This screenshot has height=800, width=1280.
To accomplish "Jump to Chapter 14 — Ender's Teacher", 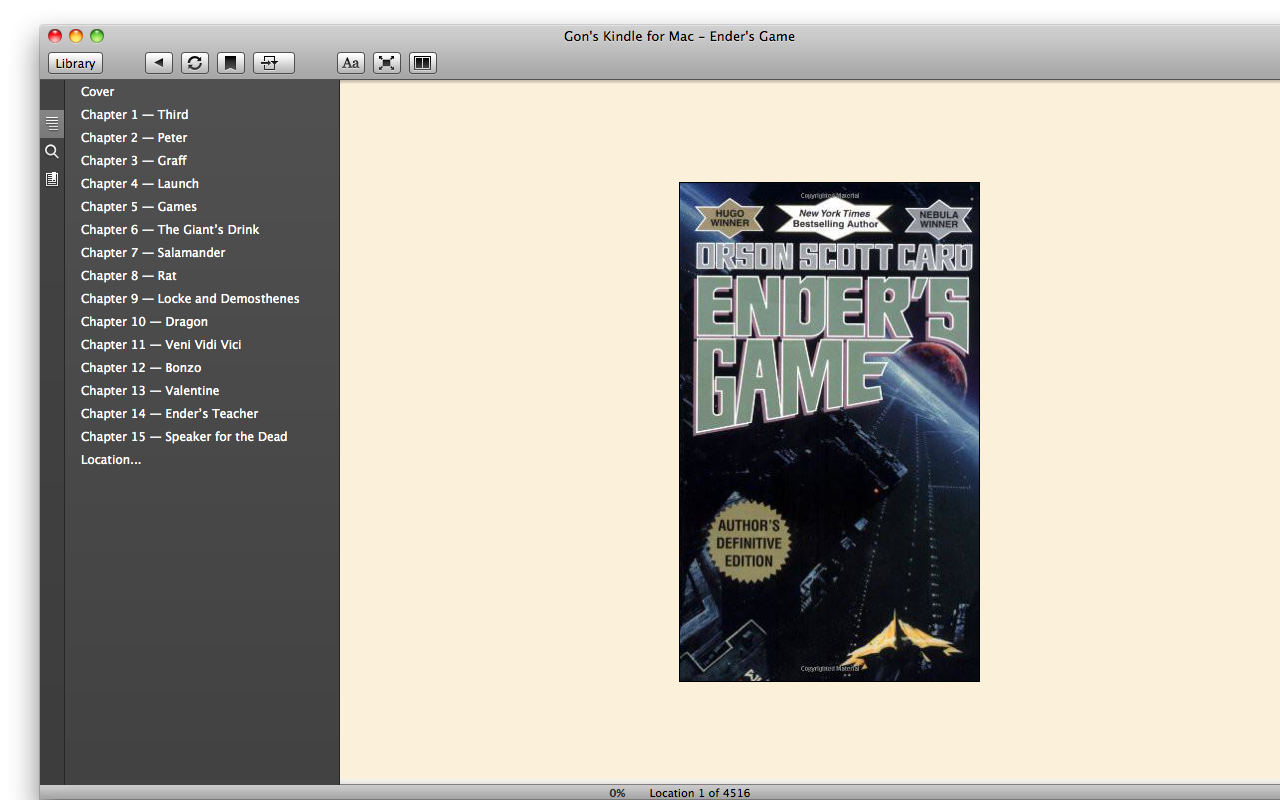I will click(x=170, y=414).
